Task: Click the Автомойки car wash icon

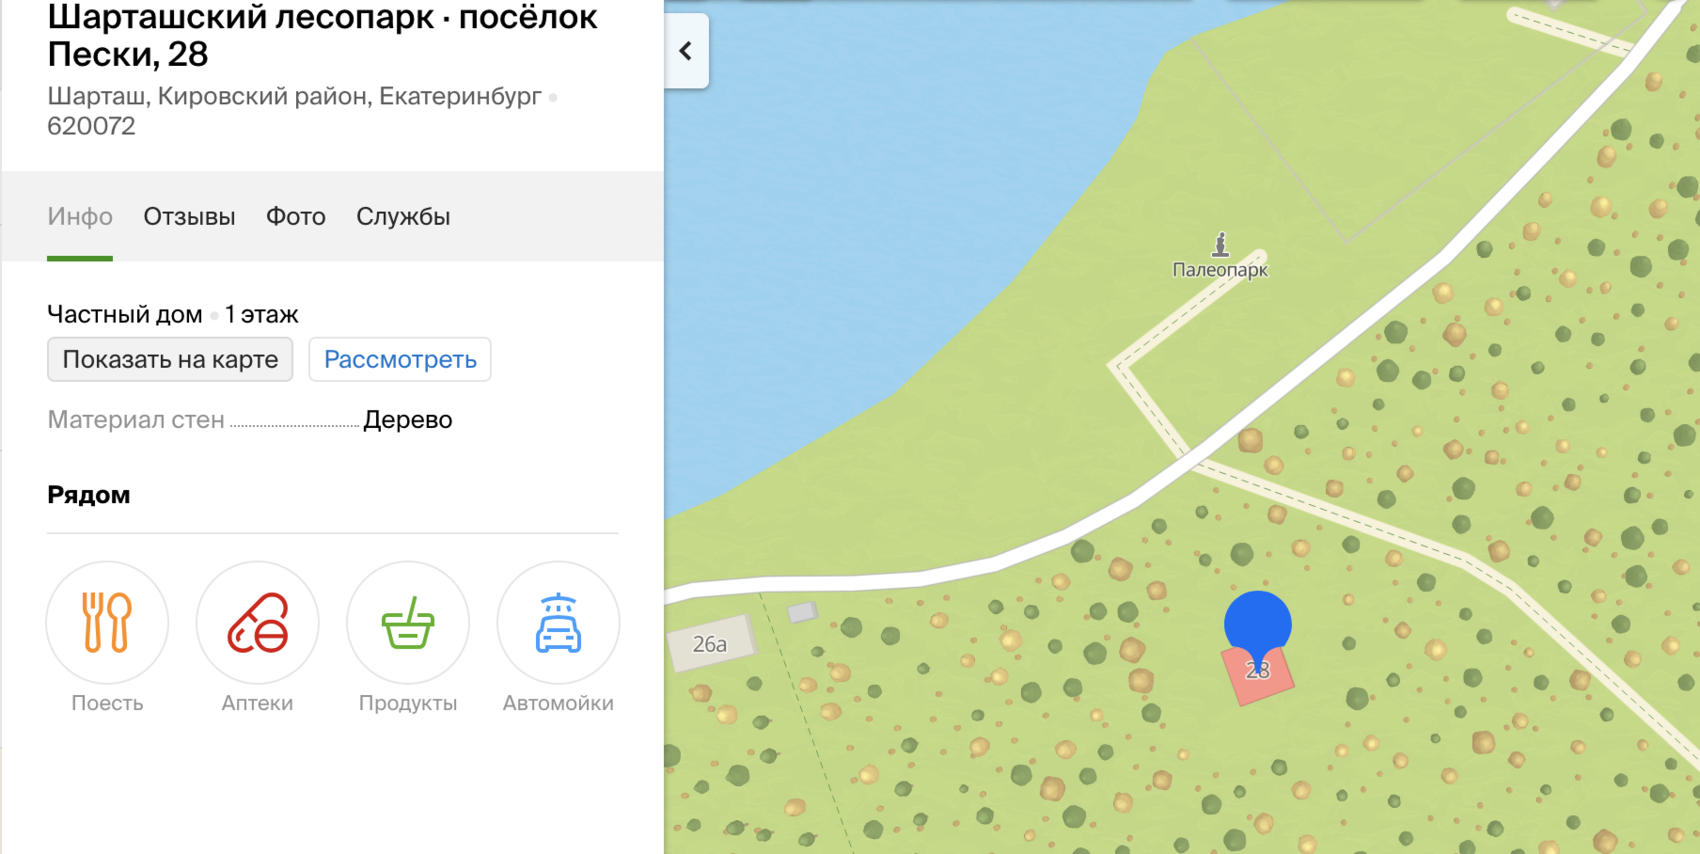Action: (x=558, y=622)
